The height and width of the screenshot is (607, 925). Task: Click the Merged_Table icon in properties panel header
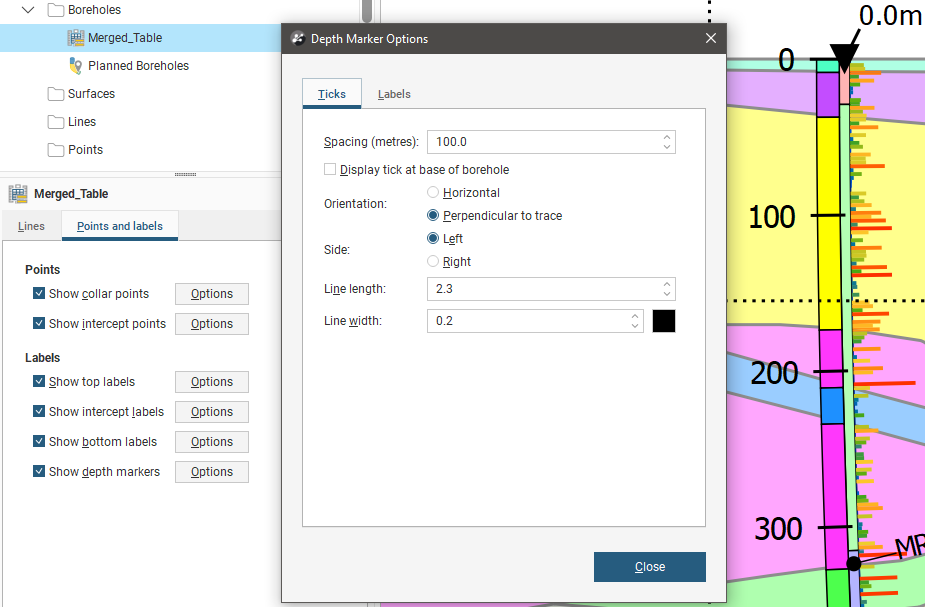(x=18, y=193)
